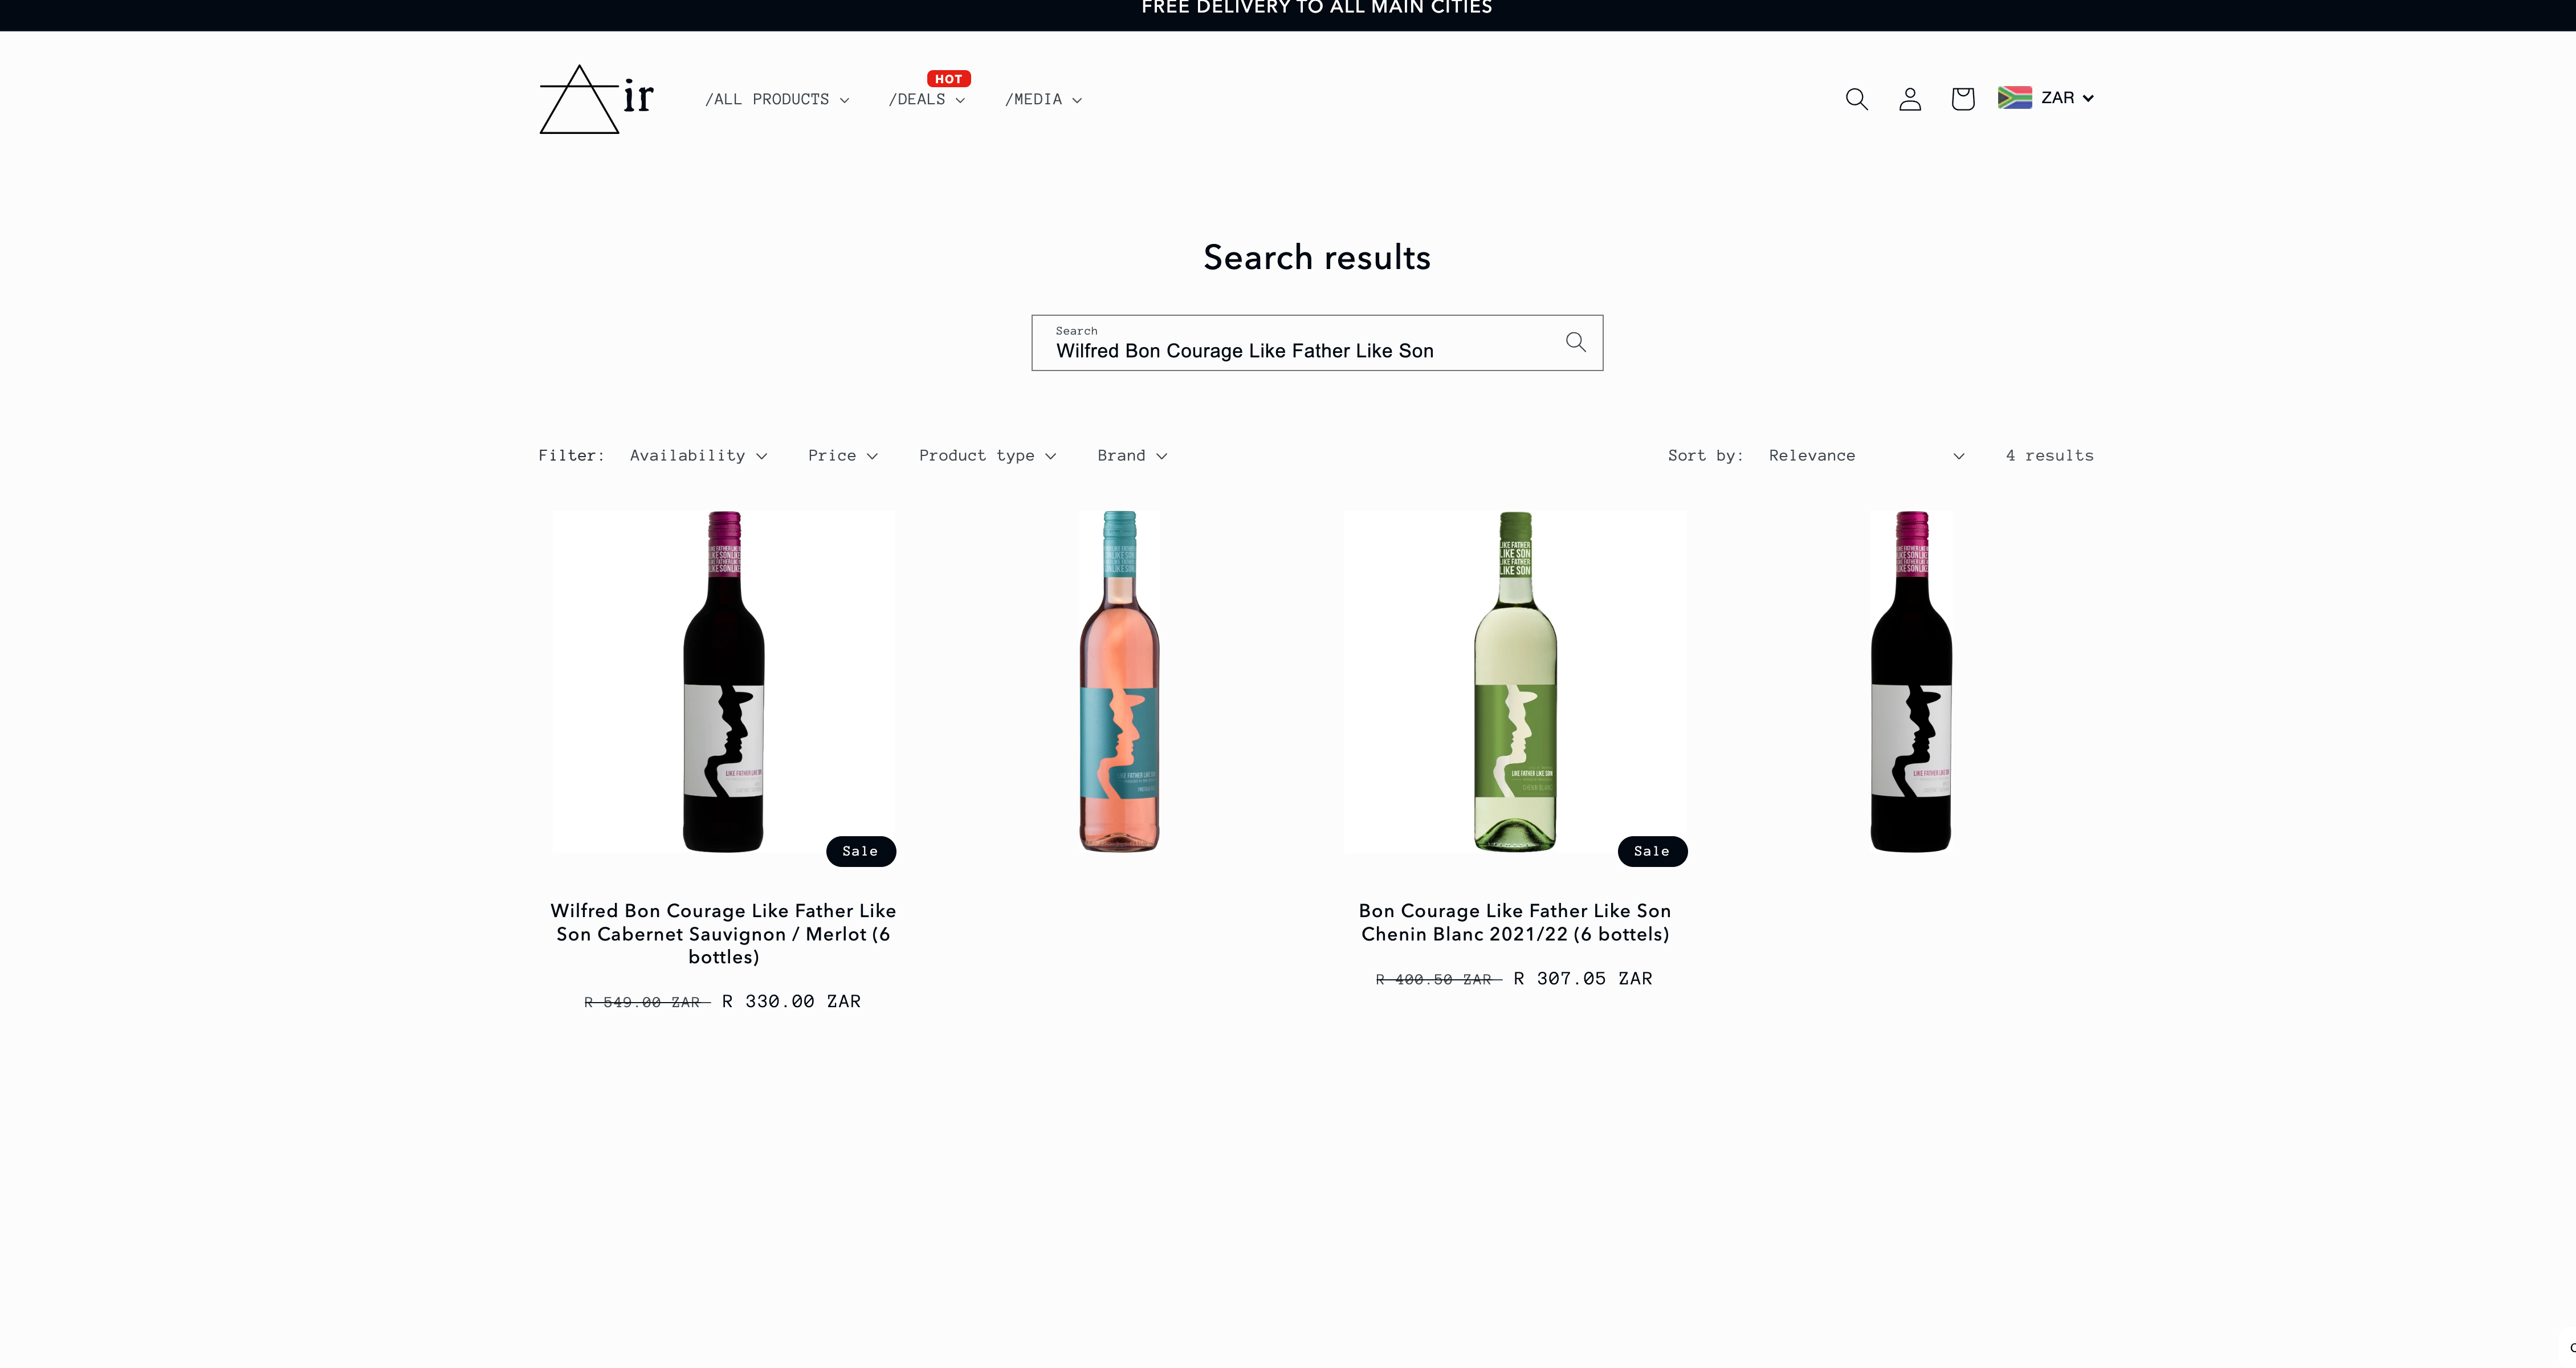Click the red wine bottle thumbnail without a Sale badge
2576x1368 pixels.
point(1910,681)
